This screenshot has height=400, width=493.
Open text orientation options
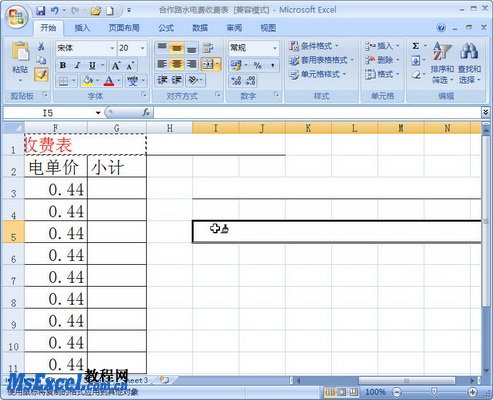[x=195, y=80]
